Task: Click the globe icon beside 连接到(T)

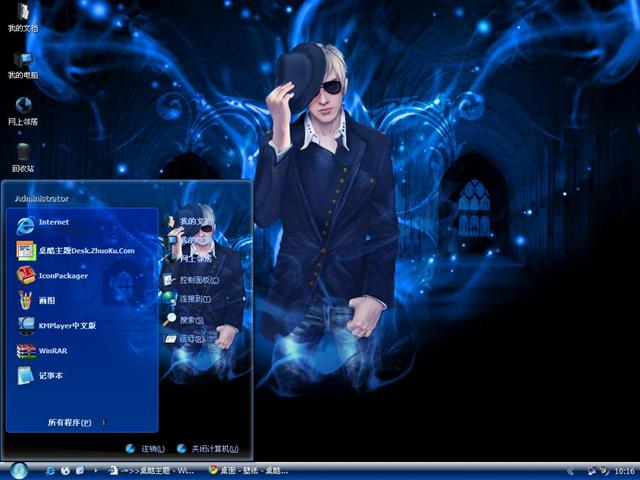Action: pos(169,298)
